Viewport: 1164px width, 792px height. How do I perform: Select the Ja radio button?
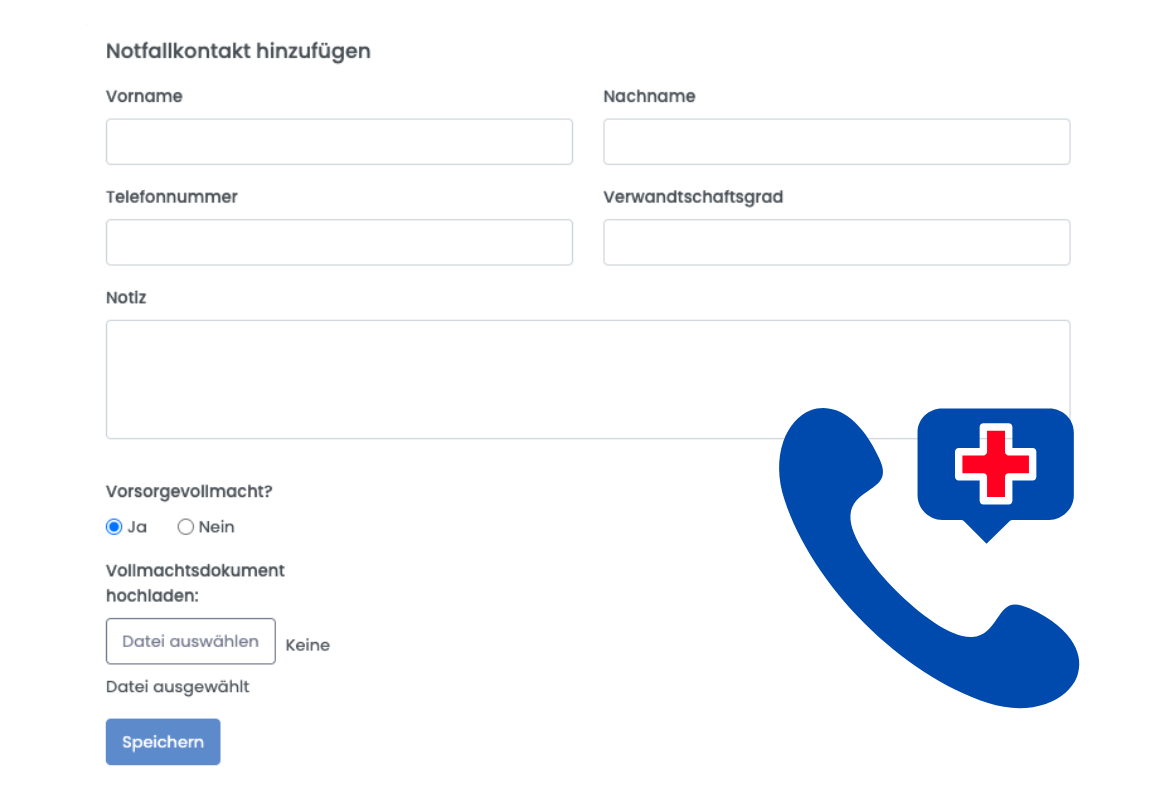[114, 527]
